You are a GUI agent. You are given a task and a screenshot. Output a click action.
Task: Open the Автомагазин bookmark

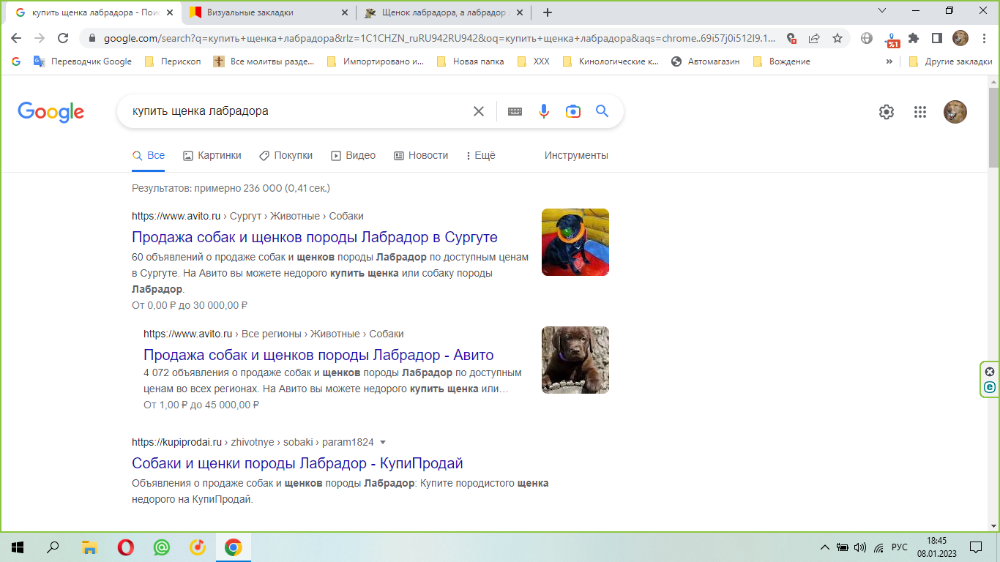point(705,61)
